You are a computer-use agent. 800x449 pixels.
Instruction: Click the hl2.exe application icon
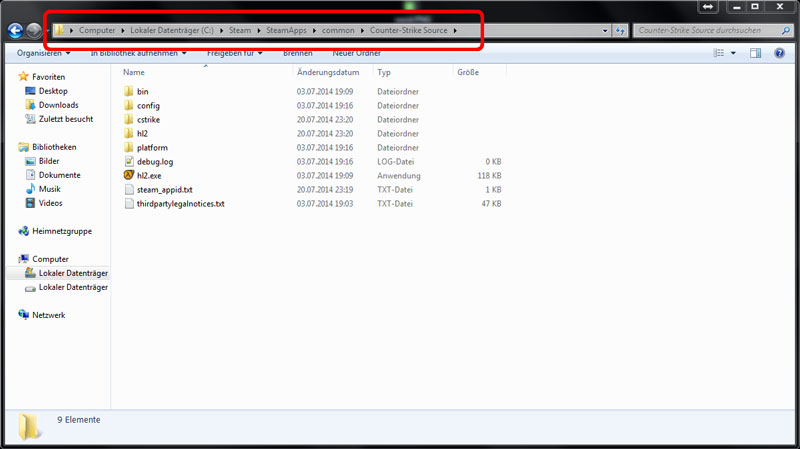[129, 175]
